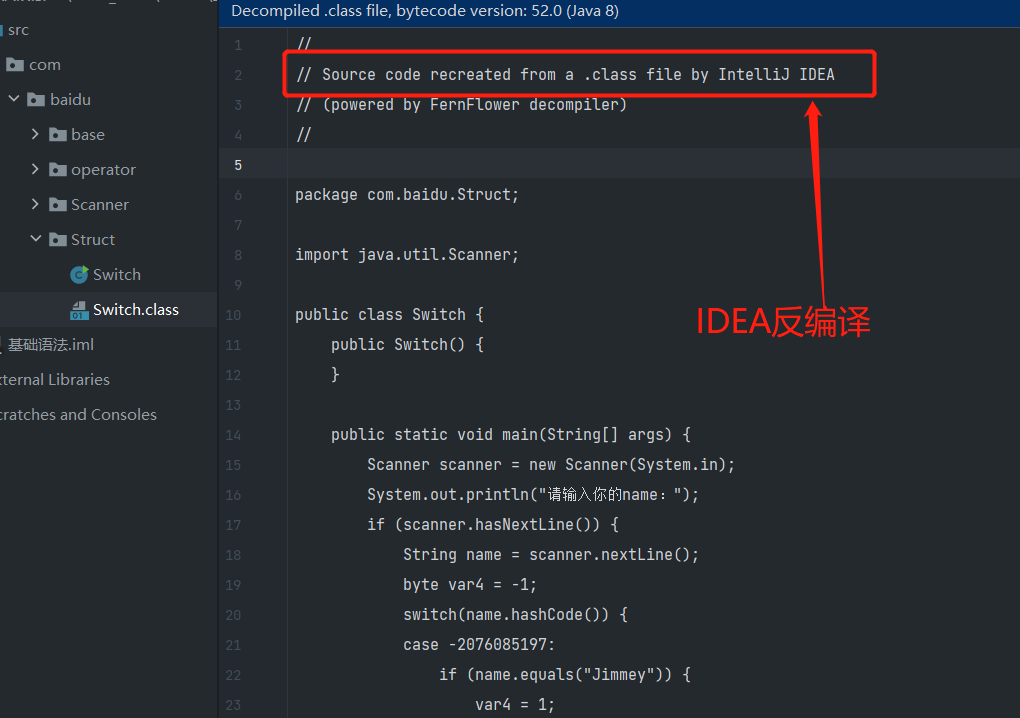This screenshot has width=1020, height=718.
Task: Click line number 5 in gutter
Action: 238,165
